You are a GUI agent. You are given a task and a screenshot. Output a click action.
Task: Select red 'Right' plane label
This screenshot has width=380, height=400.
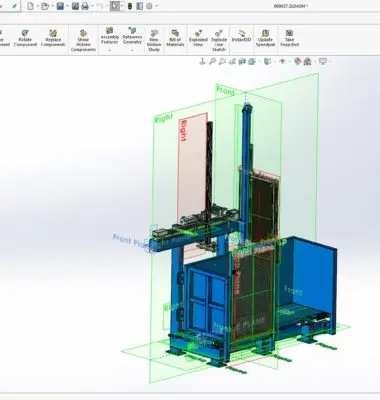click(x=183, y=131)
